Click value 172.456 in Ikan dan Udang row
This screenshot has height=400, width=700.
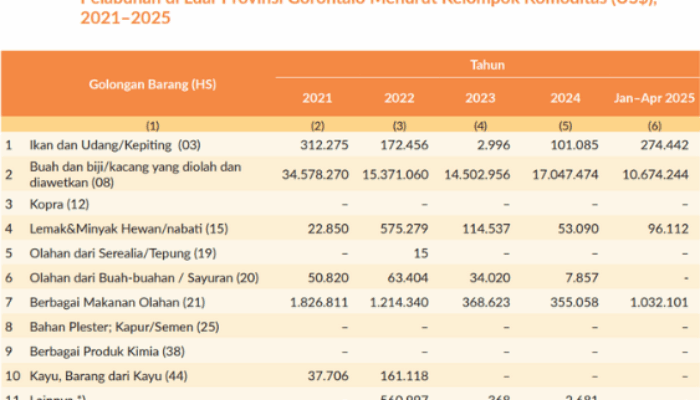point(404,145)
